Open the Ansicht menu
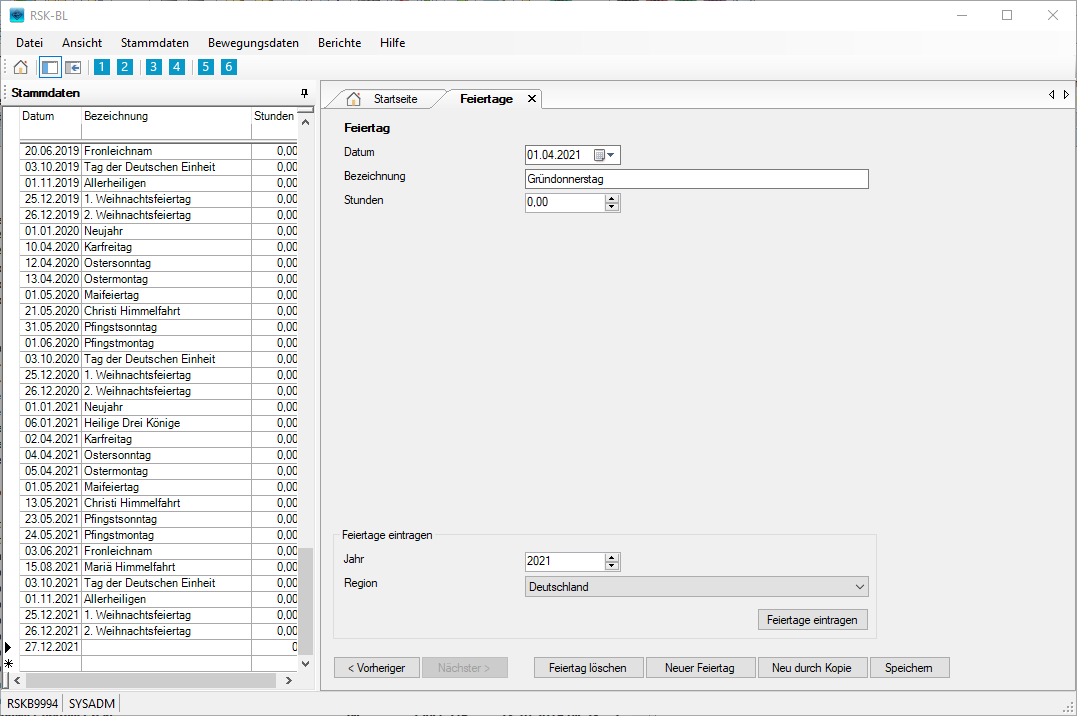This screenshot has height=716, width=1077. click(82, 43)
